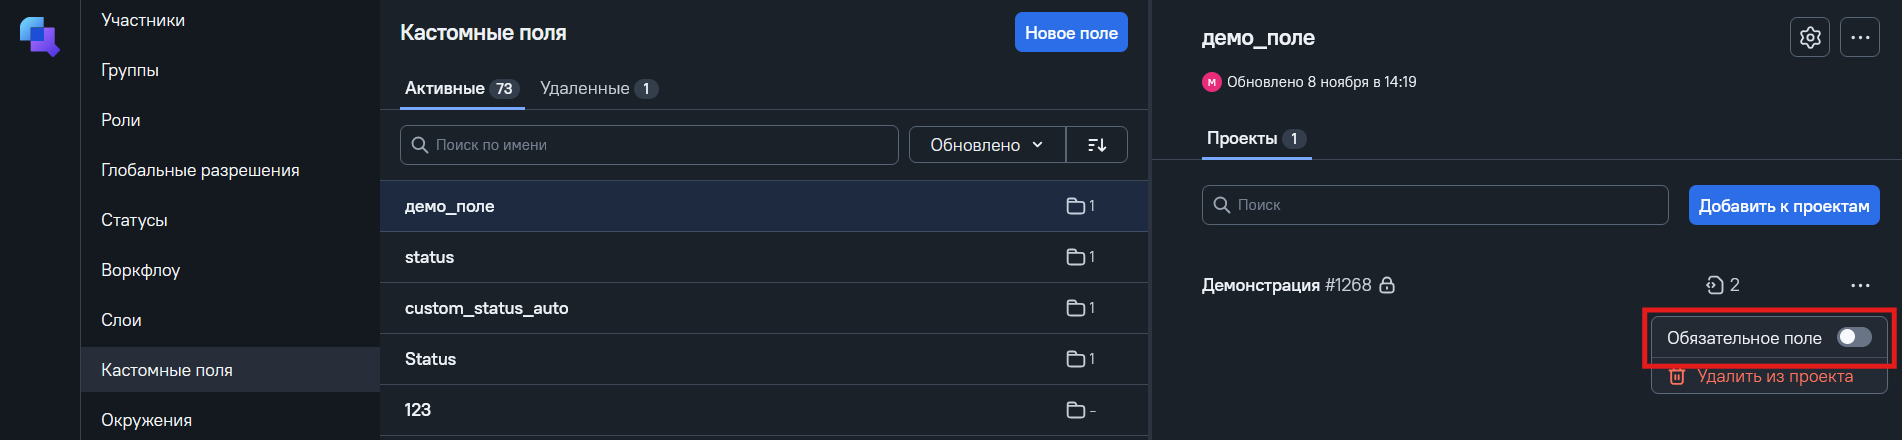Toggle the Обязательное поле switch
The width and height of the screenshot is (1902, 440).
tap(1854, 337)
